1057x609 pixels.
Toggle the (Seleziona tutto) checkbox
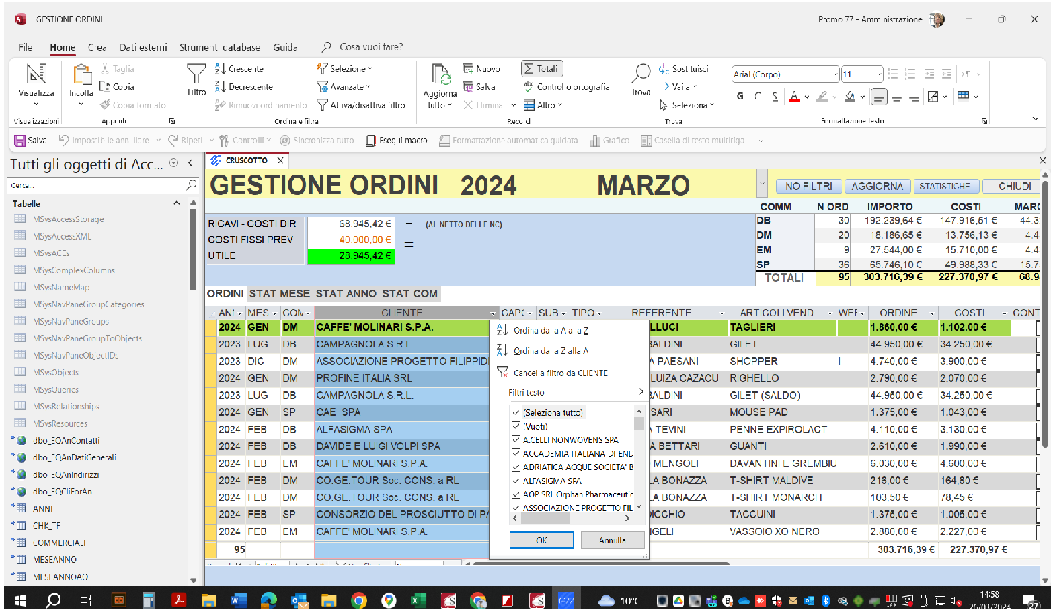tap(516, 412)
